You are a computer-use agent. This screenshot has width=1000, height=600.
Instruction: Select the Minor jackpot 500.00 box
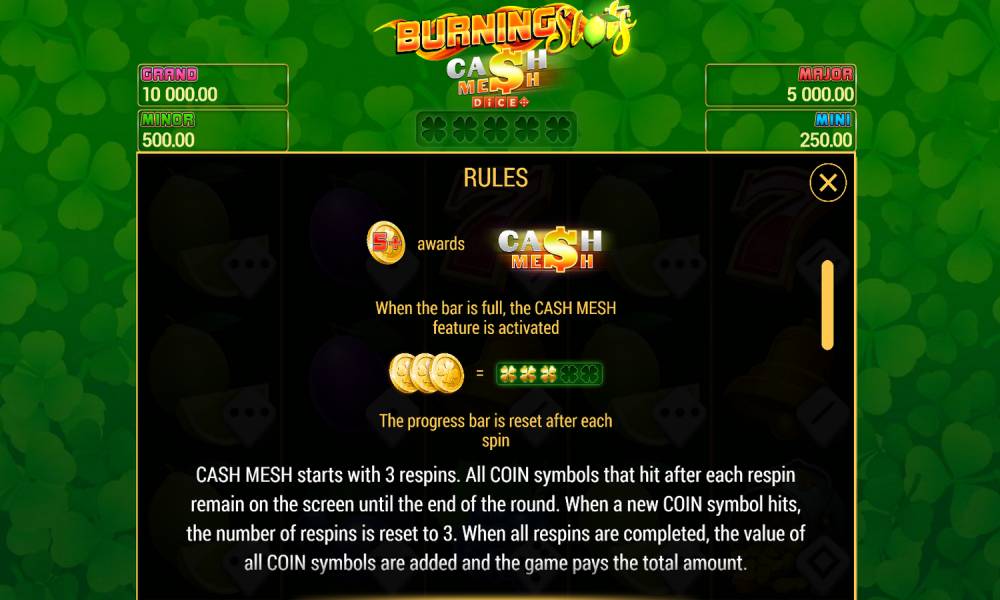point(213,131)
